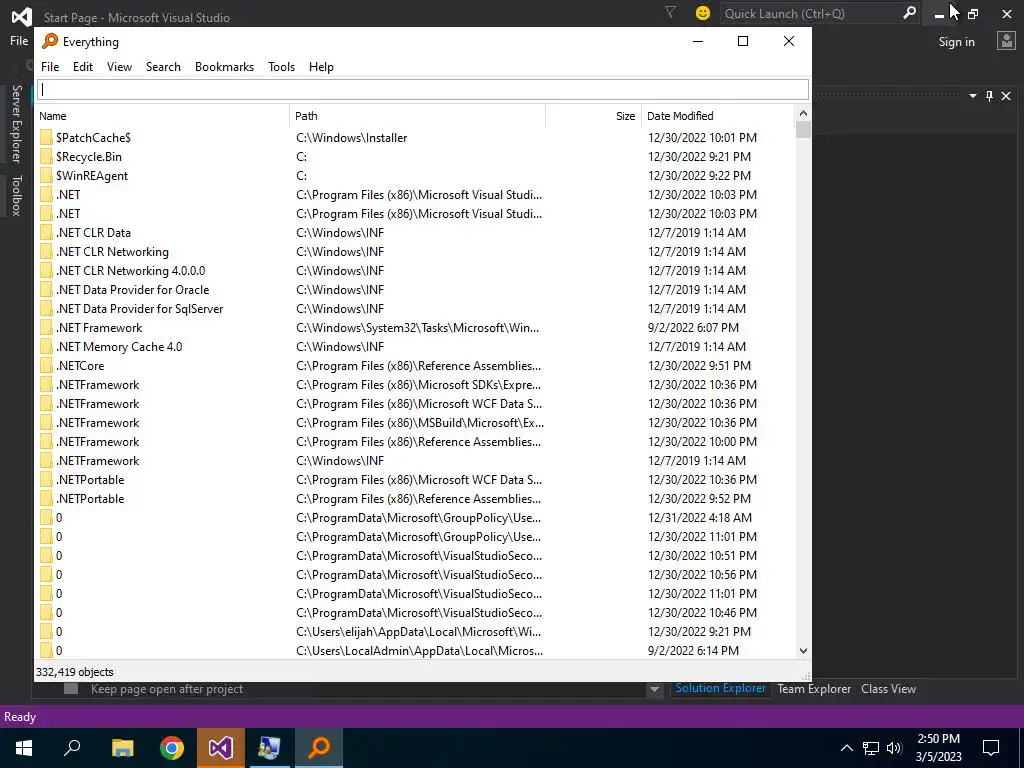This screenshot has height=768, width=1024.
Task: Switch to Visual Studio taskbar icon
Action: pyautogui.click(x=221, y=748)
